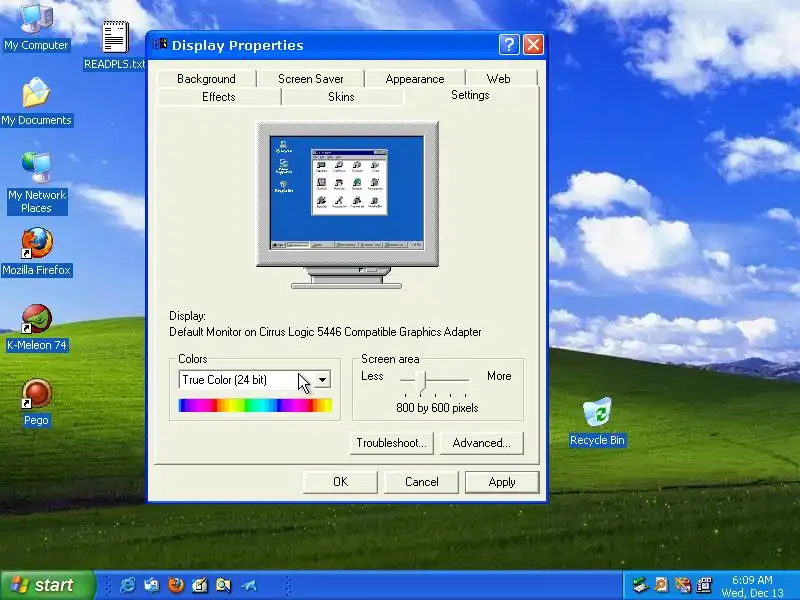Open Outlook Express quick launch icon
Image resolution: width=800 pixels, height=600 pixels.
[x=152, y=585]
